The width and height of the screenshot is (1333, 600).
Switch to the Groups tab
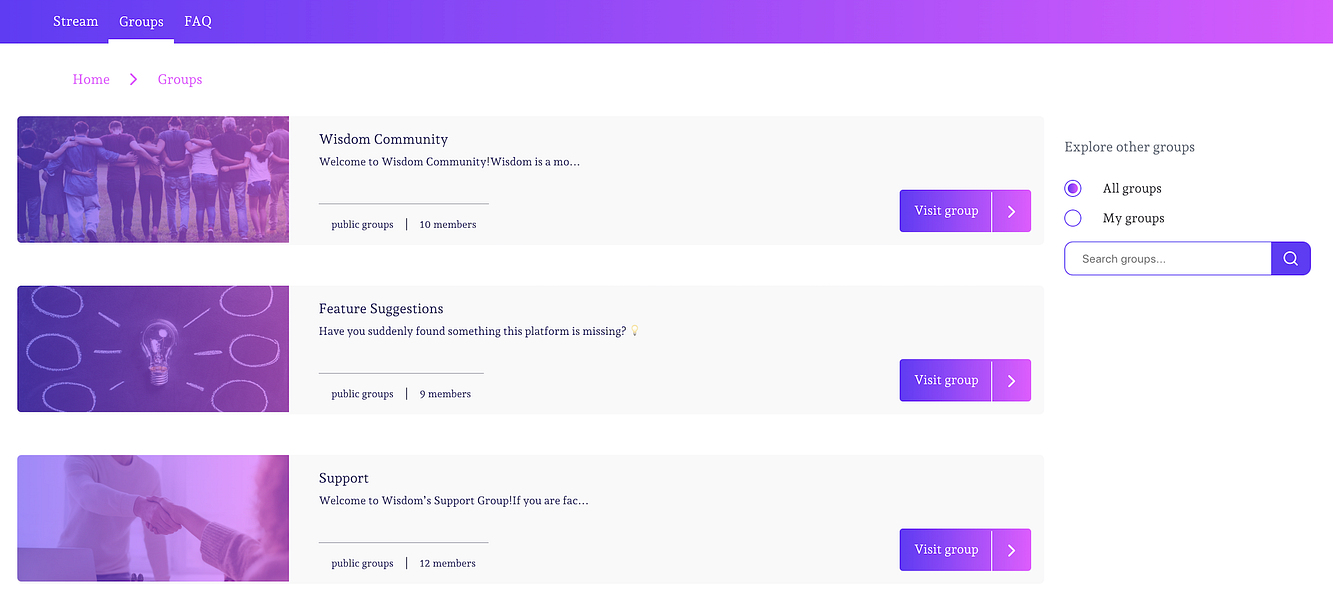pos(141,21)
